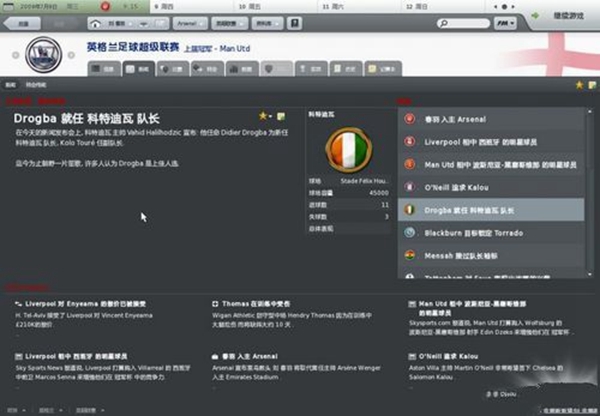Viewport: 600px width, 416px height.
Task: Open the '入主 Arsenal' item in the news list
Action: click(491, 119)
